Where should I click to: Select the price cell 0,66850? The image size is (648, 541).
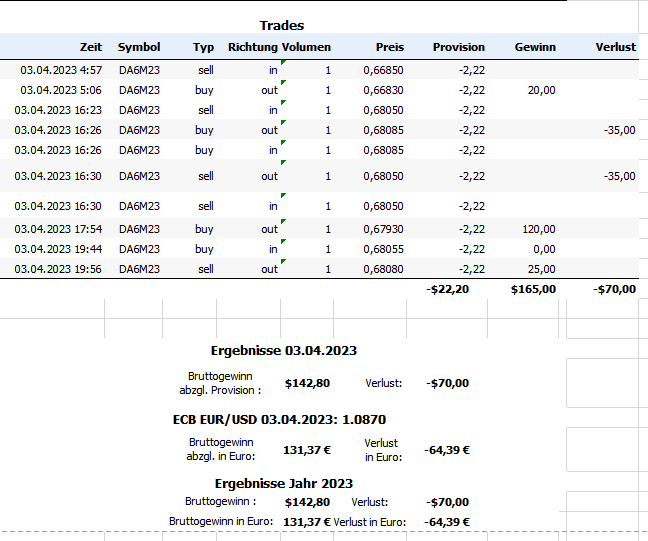tap(384, 70)
